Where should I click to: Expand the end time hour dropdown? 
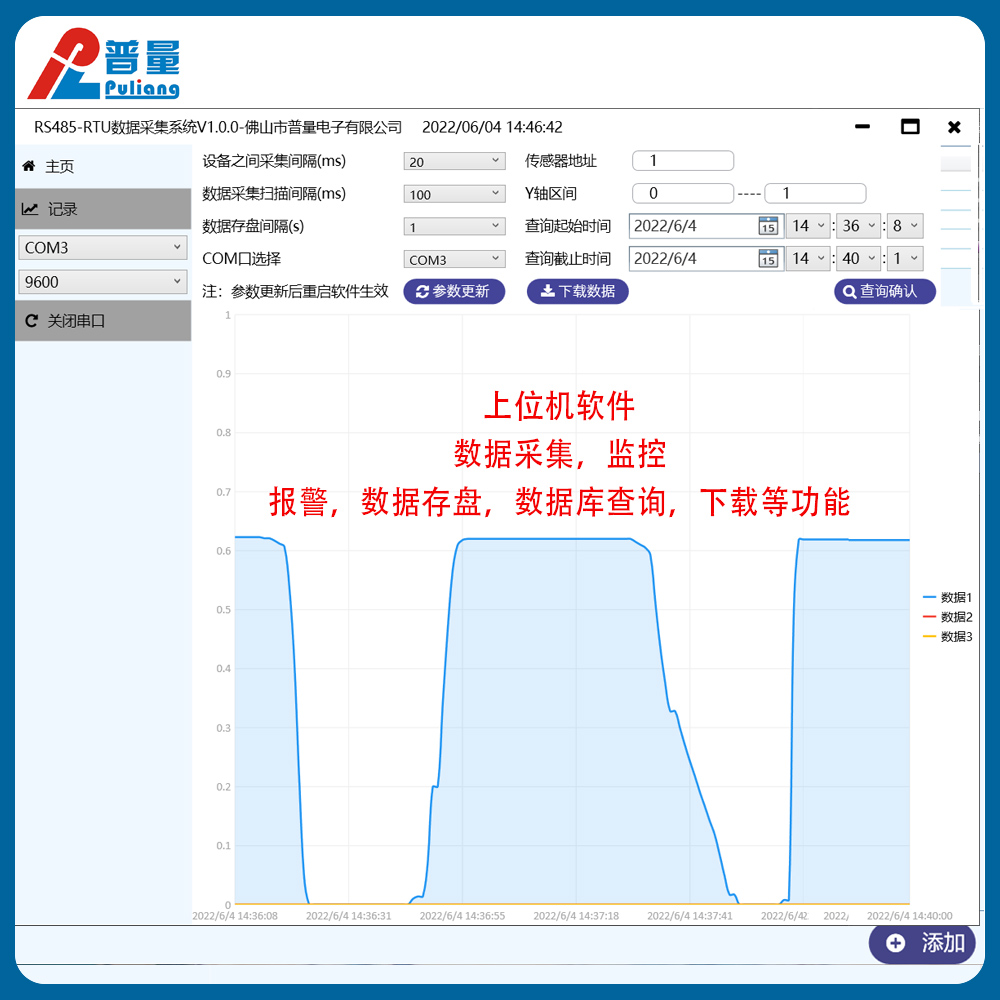pyautogui.click(x=808, y=258)
